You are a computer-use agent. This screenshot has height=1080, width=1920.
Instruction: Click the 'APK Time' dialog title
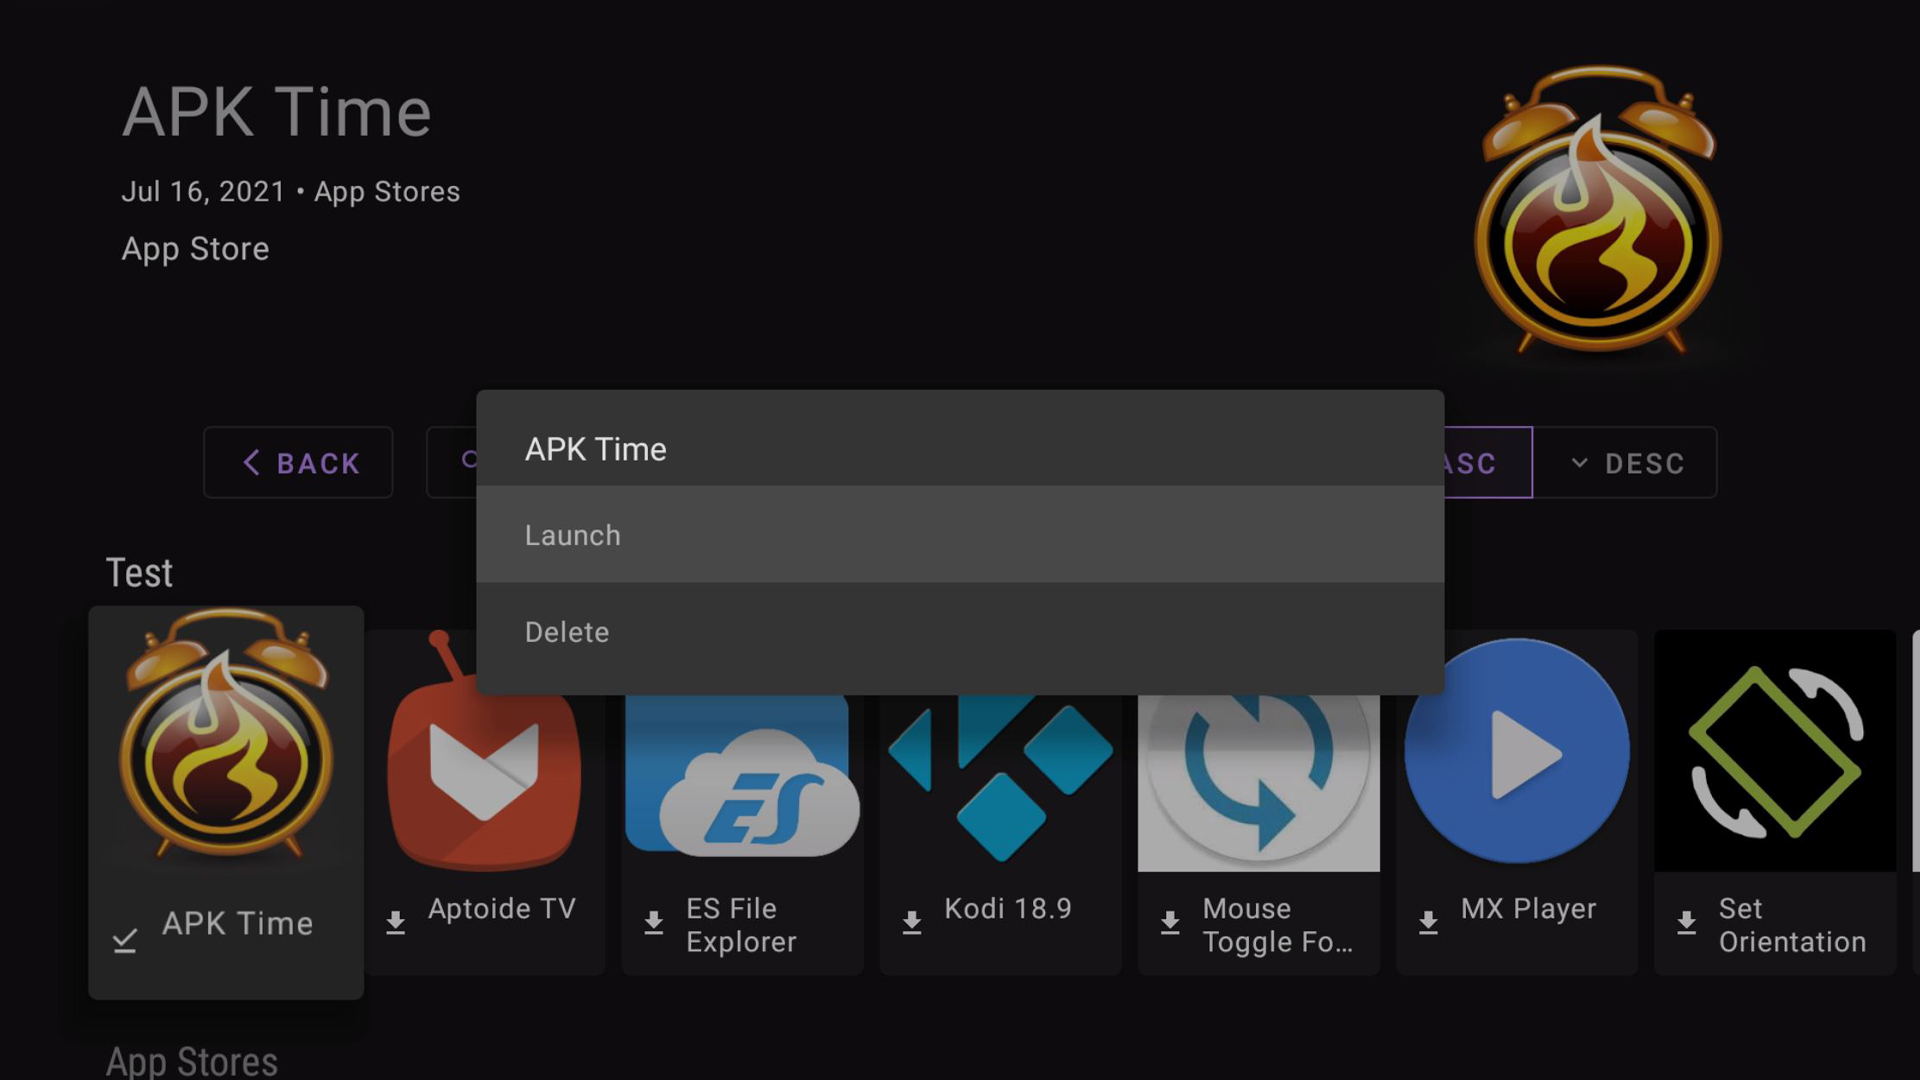(596, 449)
